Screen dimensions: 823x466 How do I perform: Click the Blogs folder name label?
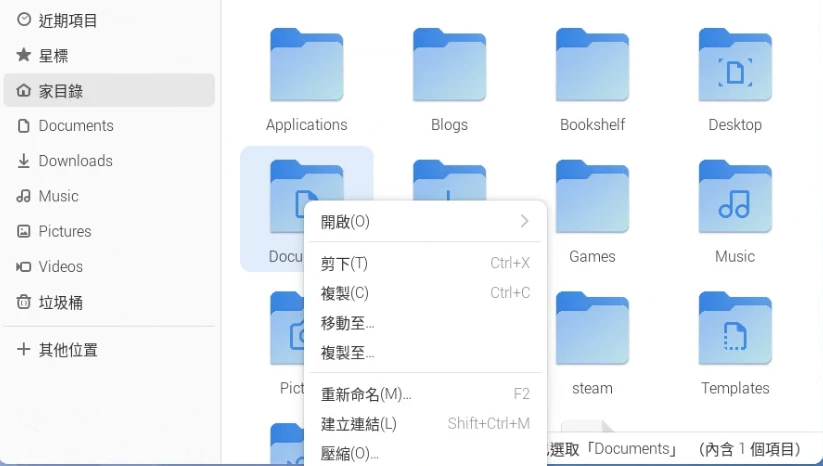point(449,125)
